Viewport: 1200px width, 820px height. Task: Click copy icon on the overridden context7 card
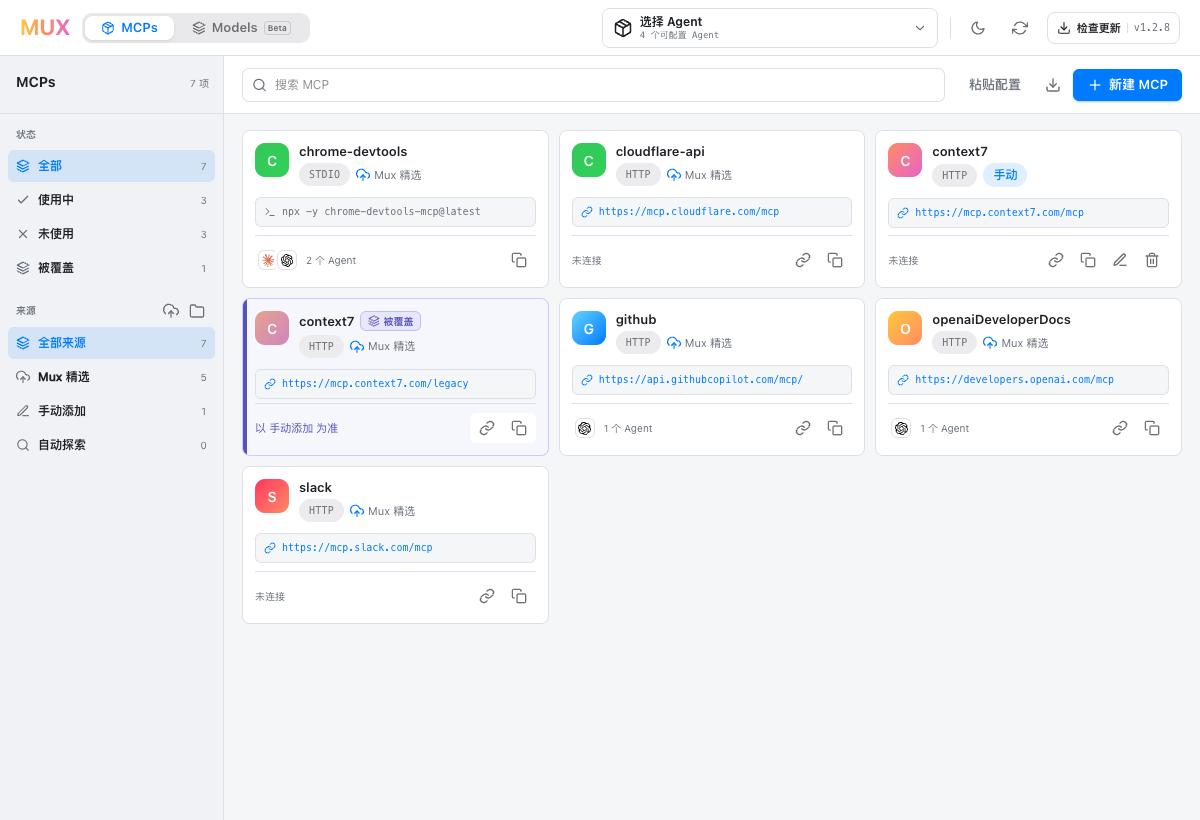519,428
